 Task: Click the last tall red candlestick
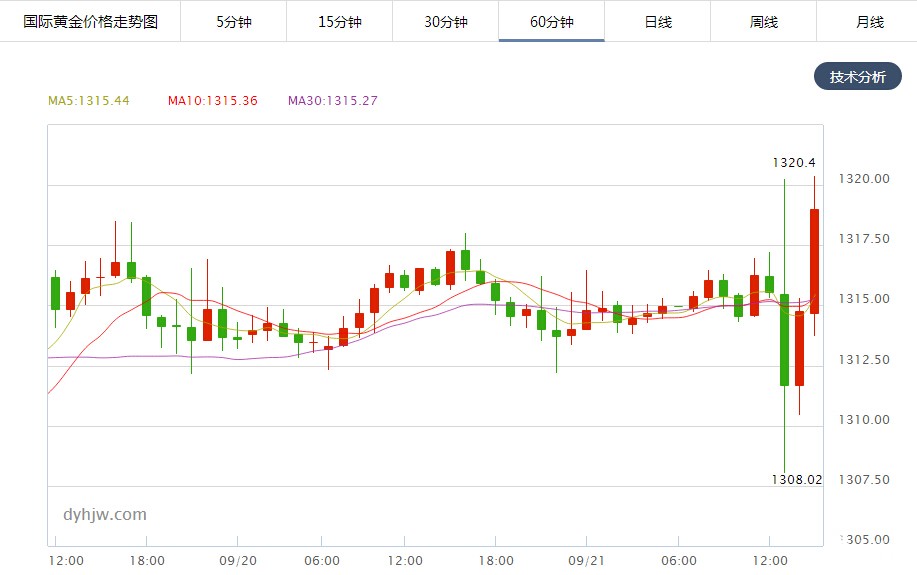click(x=814, y=261)
